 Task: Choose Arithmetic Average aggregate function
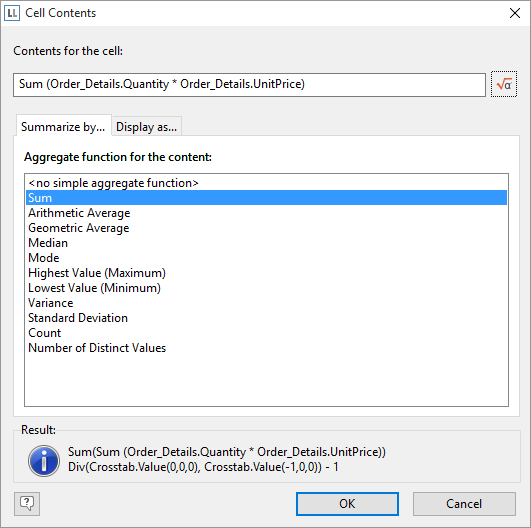pyautogui.click(x=267, y=213)
